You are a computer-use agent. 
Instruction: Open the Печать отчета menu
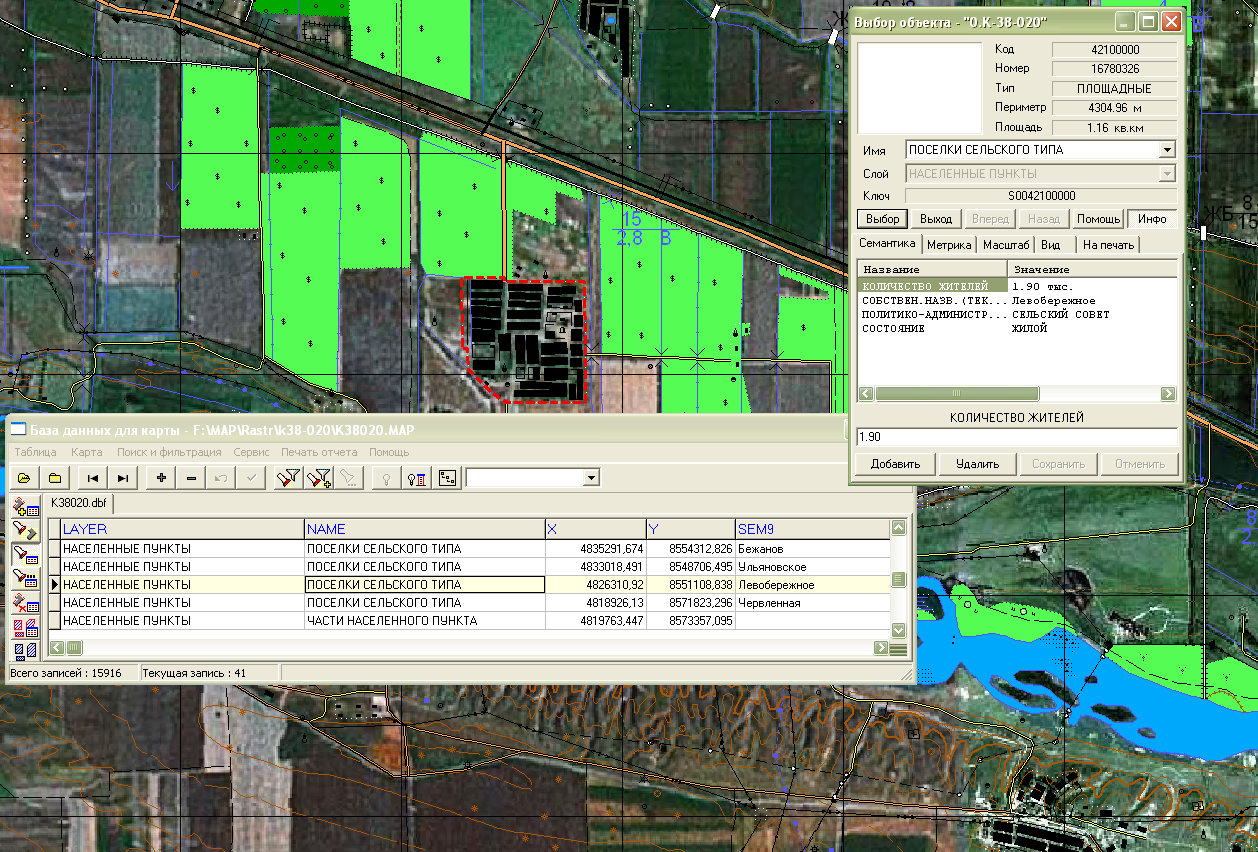pos(319,452)
